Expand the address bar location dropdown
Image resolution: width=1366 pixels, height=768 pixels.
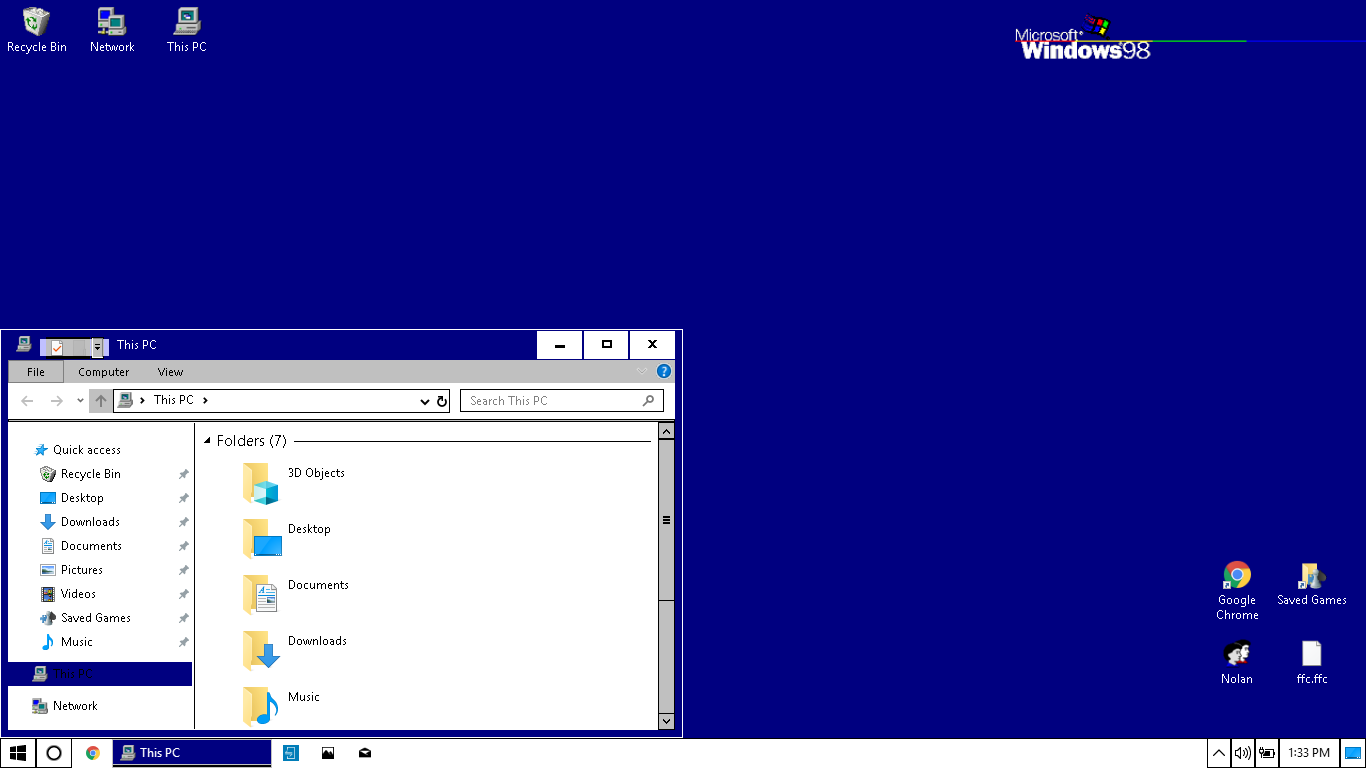(x=425, y=400)
